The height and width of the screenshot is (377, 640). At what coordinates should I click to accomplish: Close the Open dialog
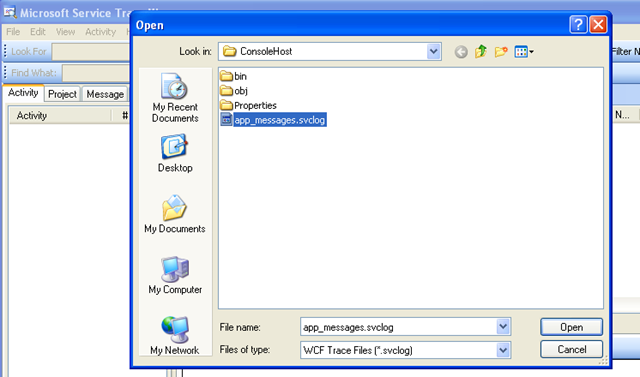point(598,25)
